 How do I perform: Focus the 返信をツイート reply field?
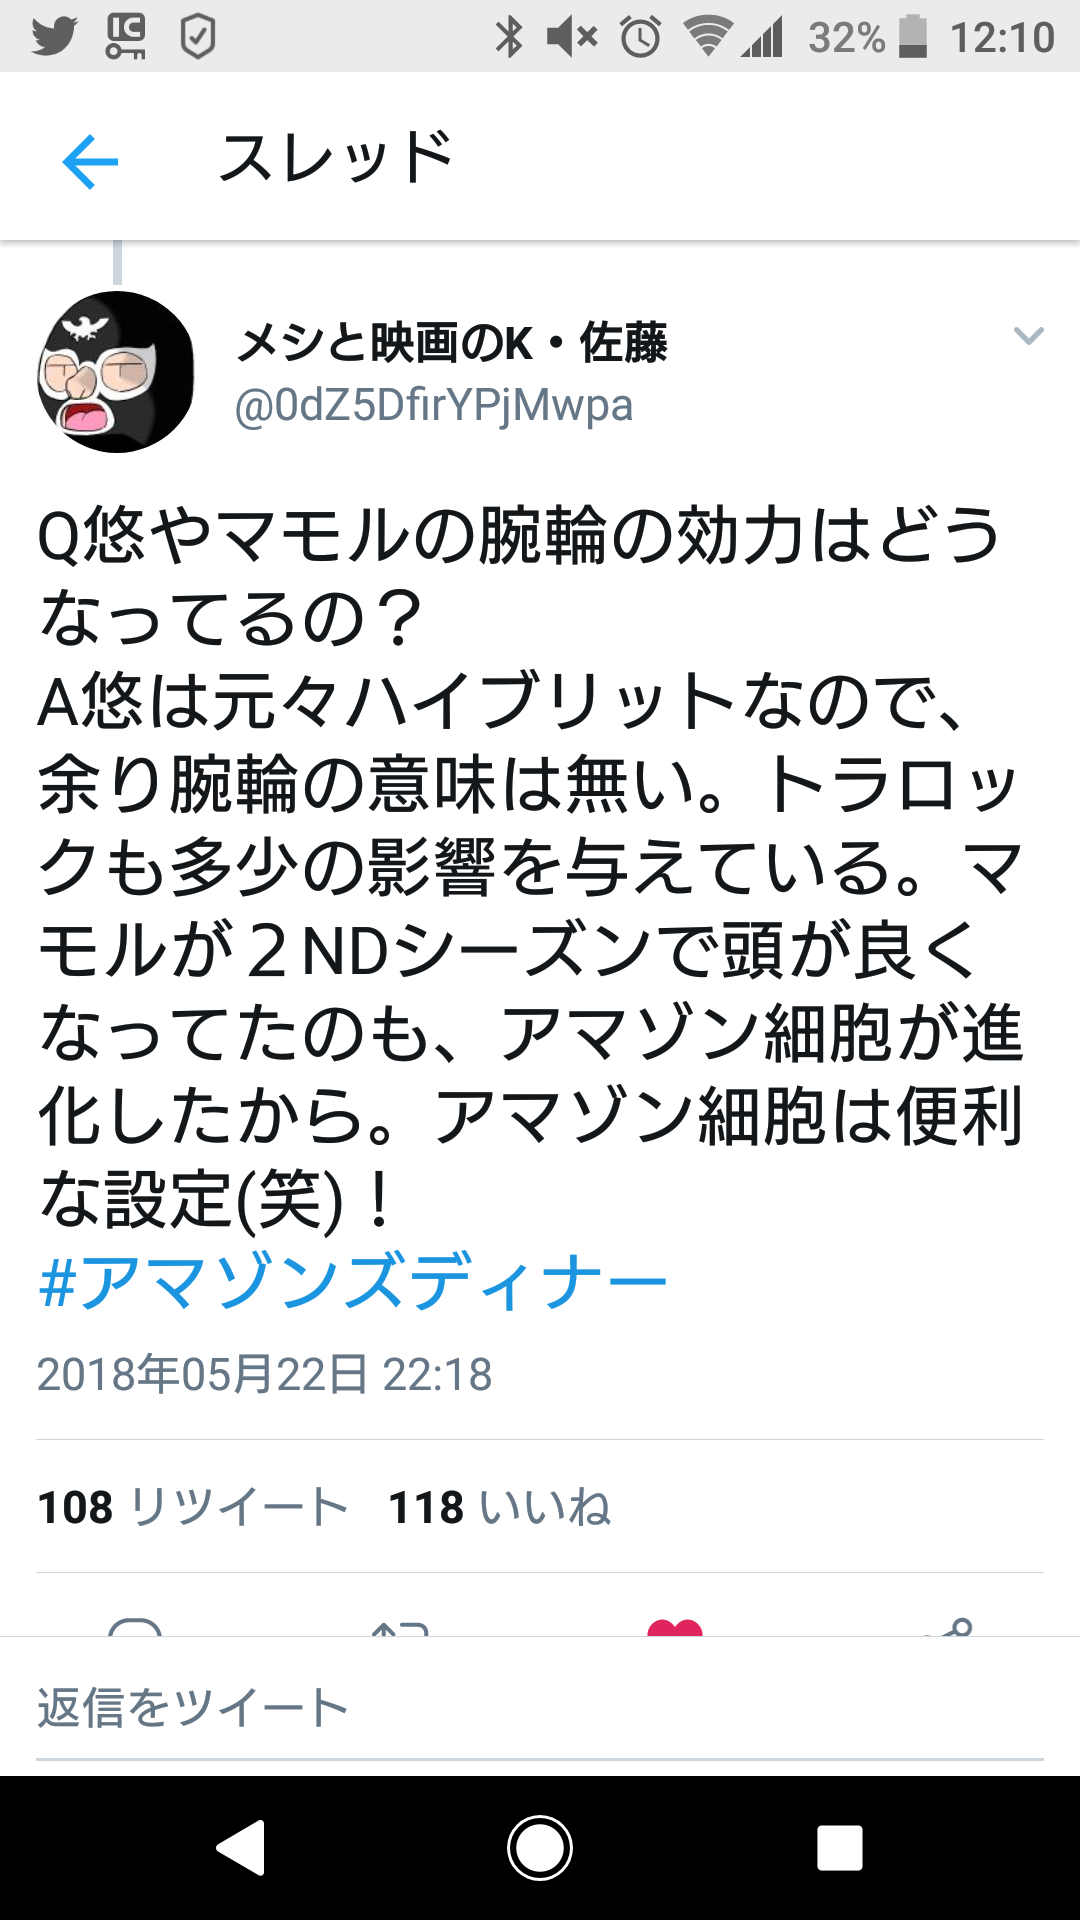point(540,1708)
